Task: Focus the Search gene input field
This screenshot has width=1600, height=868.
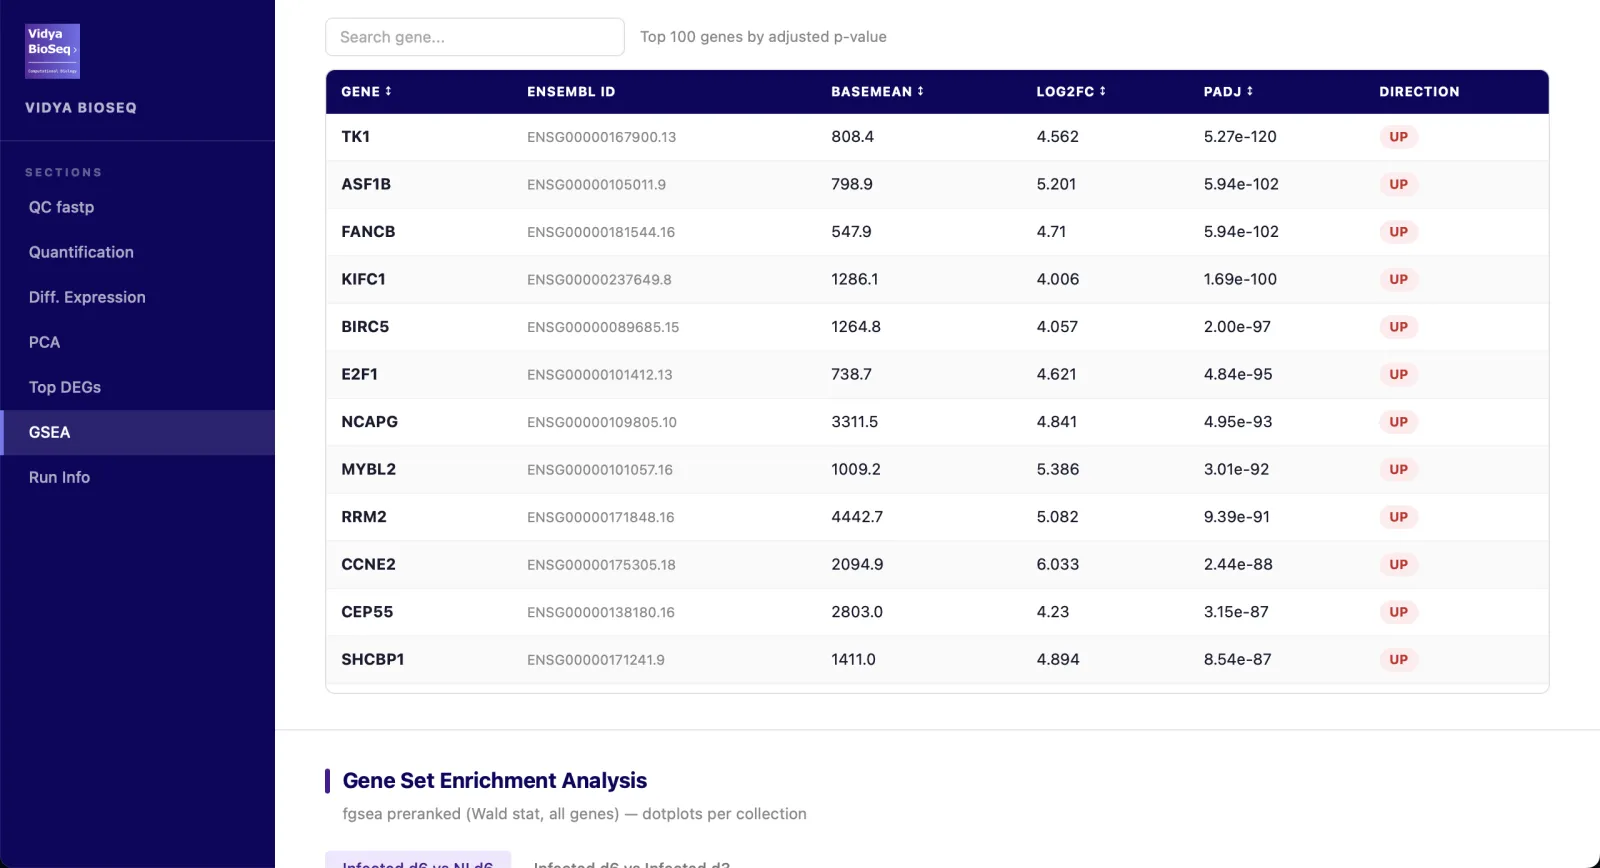Action: point(475,37)
